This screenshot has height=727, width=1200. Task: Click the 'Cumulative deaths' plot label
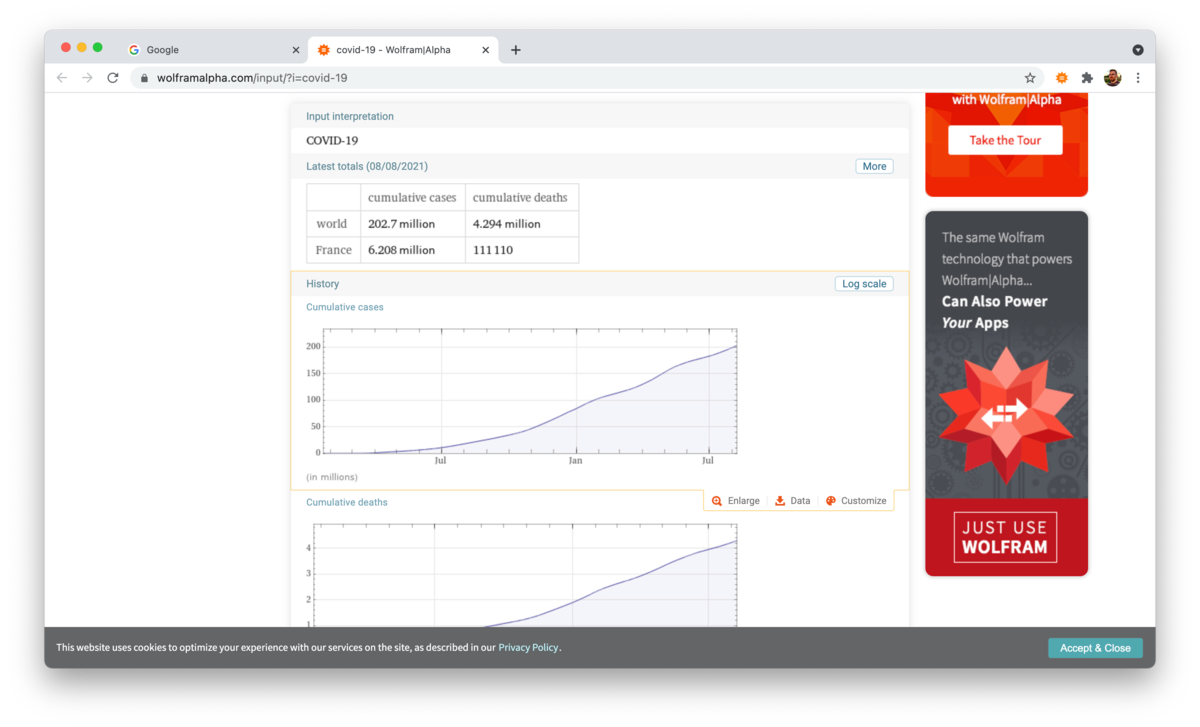coord(347,502)
